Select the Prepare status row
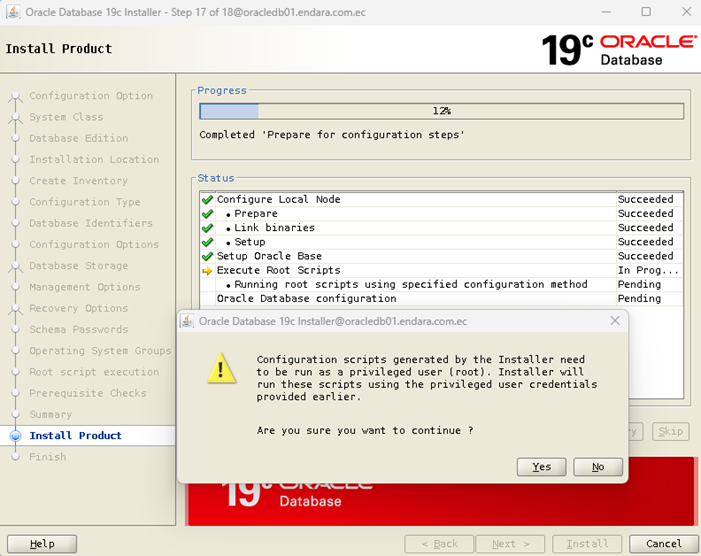The image size is (701, 556). pos(441,214)
